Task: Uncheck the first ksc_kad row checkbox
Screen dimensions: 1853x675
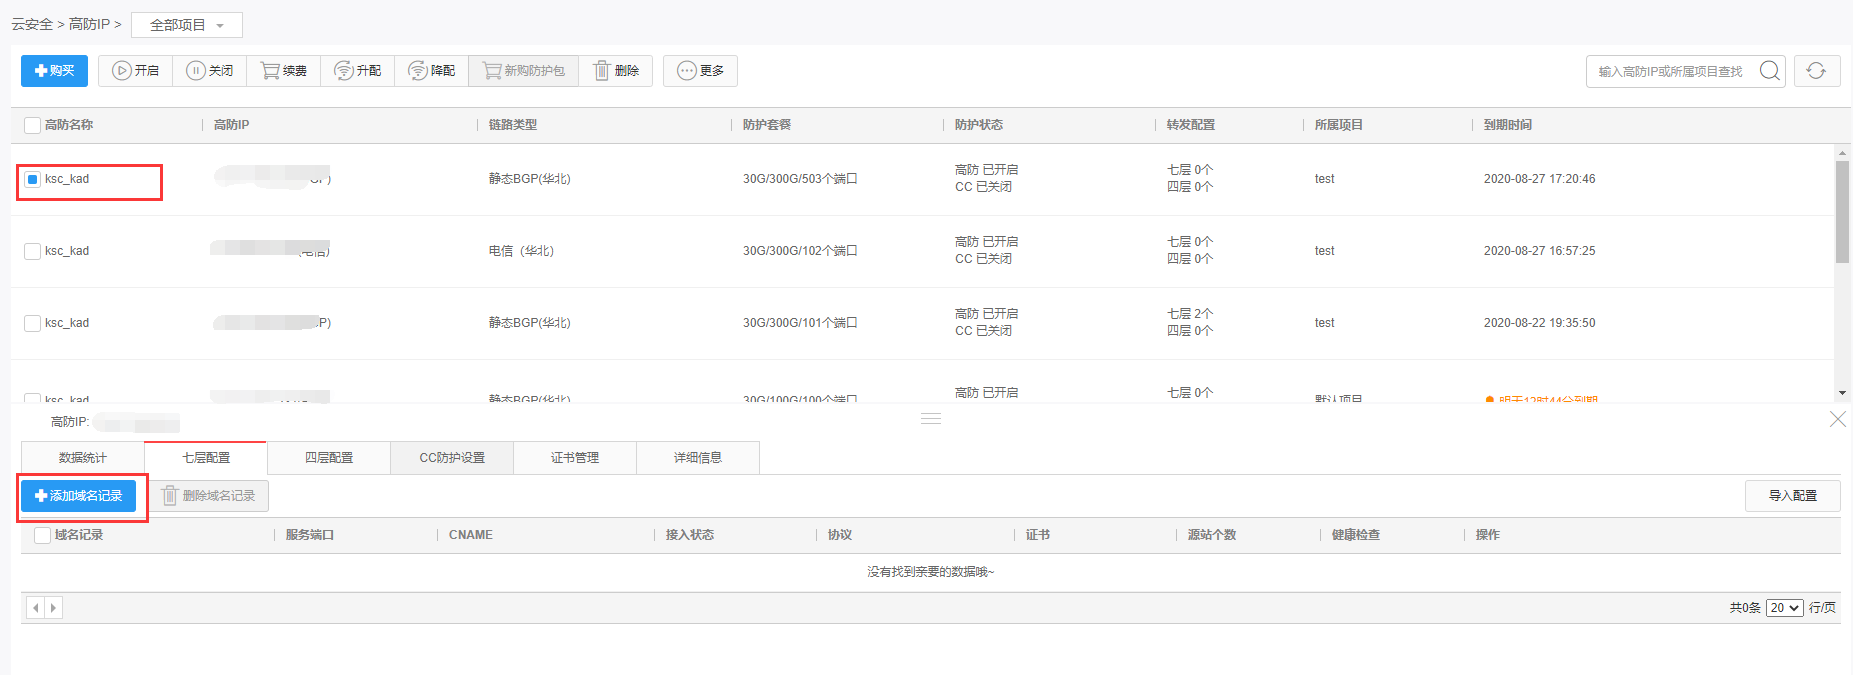Action: pyautogui.click(x=32, y=179)
